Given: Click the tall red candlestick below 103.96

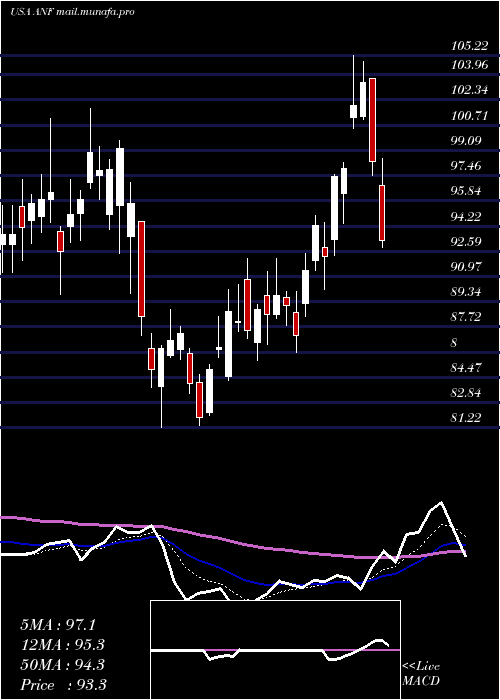Looking at the screenshot, I should point(372,120).
